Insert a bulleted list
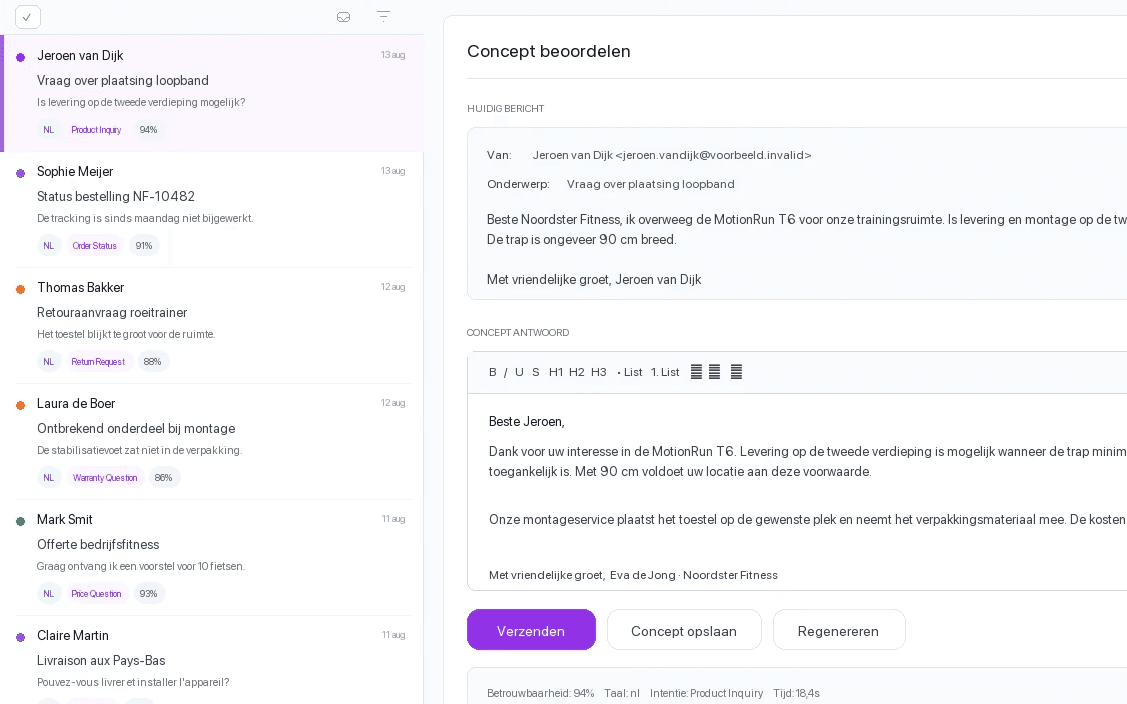 tap(630, 372)
